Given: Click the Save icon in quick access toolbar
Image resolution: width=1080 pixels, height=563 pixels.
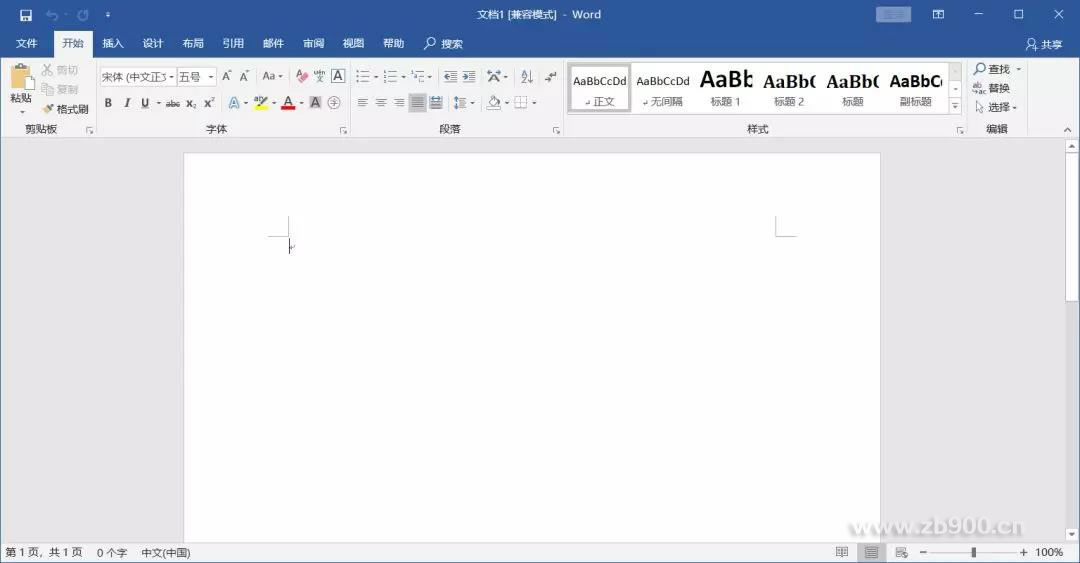Looking at the screenshot, I should point(25,14).
